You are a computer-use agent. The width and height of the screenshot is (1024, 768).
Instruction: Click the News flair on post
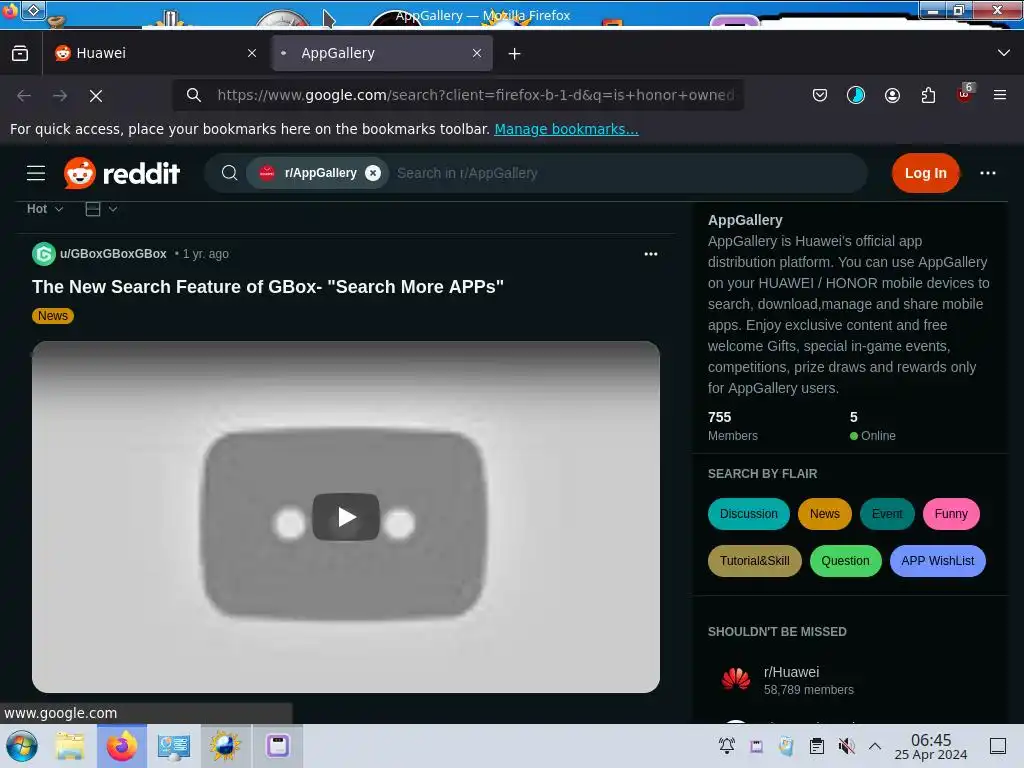tap(53, 316)
